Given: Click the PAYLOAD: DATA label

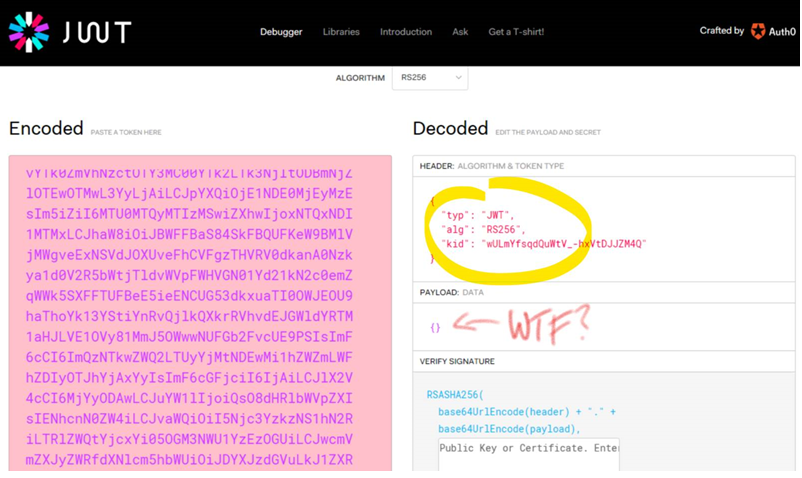Looking at the screenshot, I should (451, 292).
